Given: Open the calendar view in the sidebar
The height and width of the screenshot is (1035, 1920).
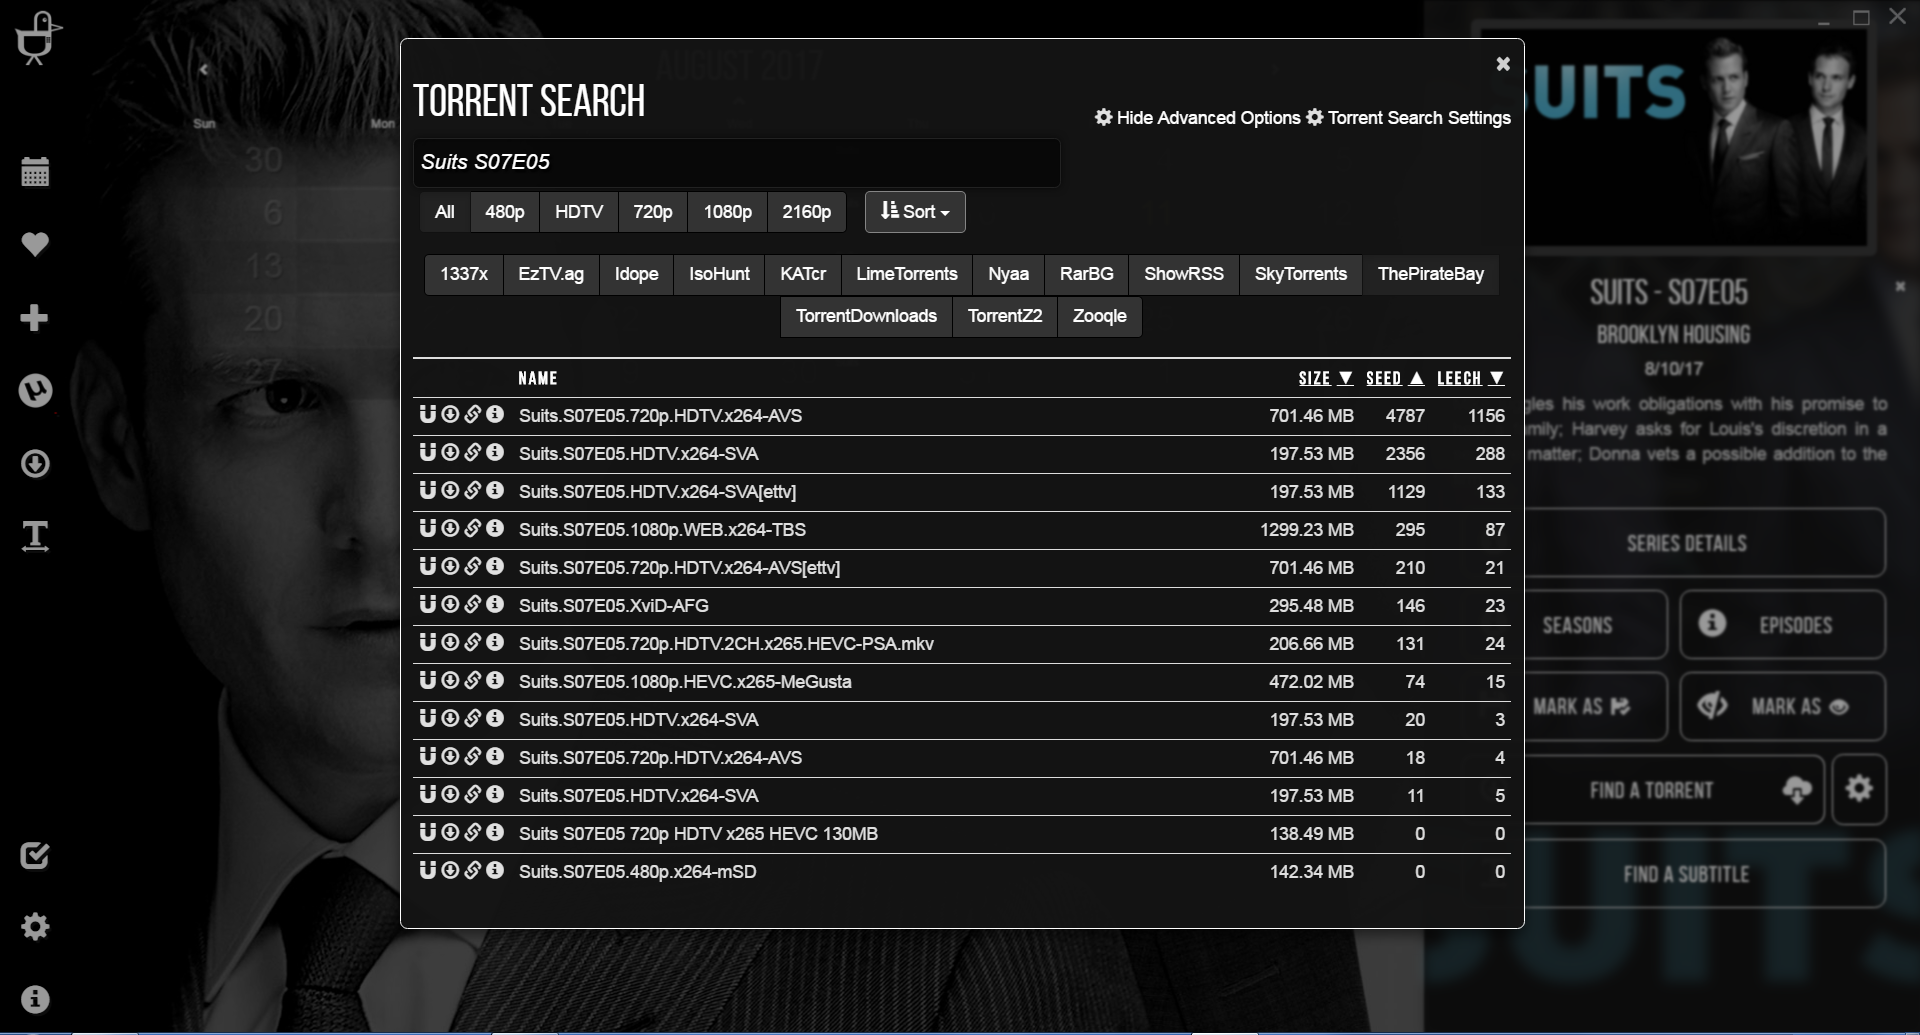Looking at the screenshot, I should tap(35, 172).
